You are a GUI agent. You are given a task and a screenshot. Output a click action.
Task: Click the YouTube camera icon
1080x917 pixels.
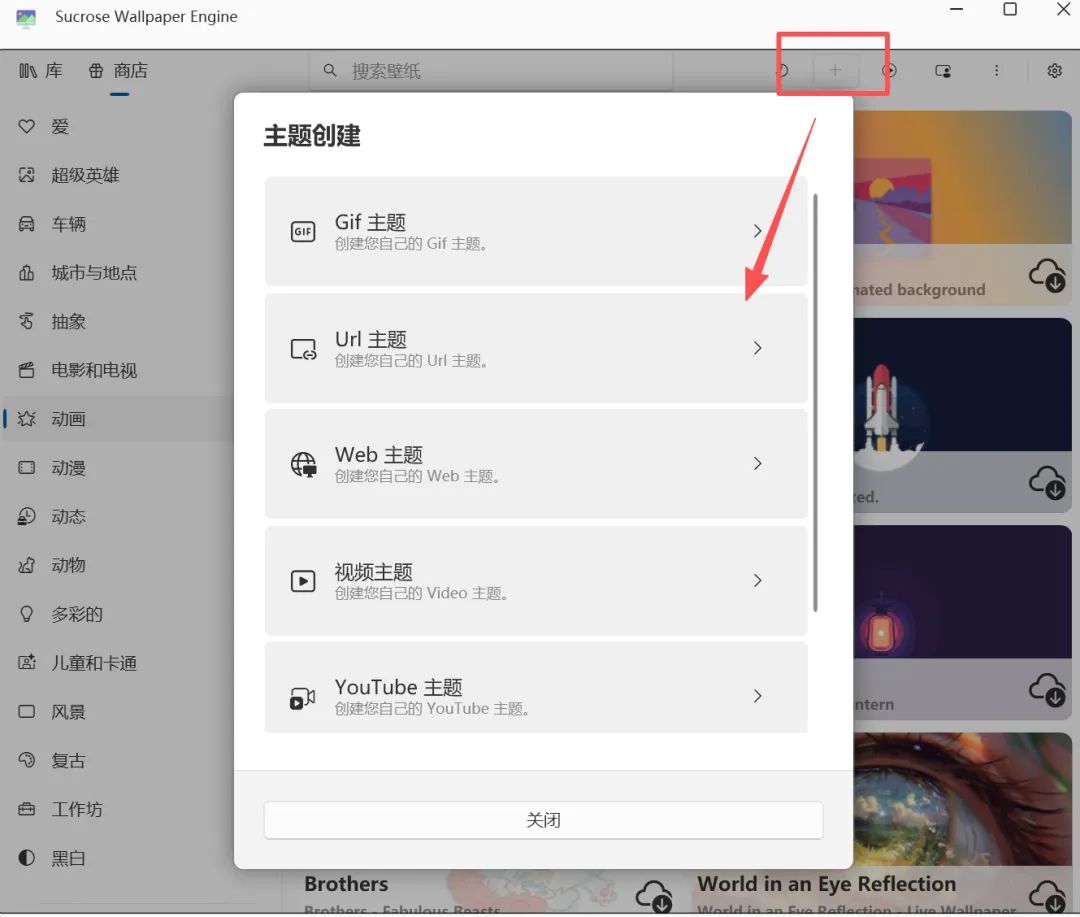click(x=302, y=699)
